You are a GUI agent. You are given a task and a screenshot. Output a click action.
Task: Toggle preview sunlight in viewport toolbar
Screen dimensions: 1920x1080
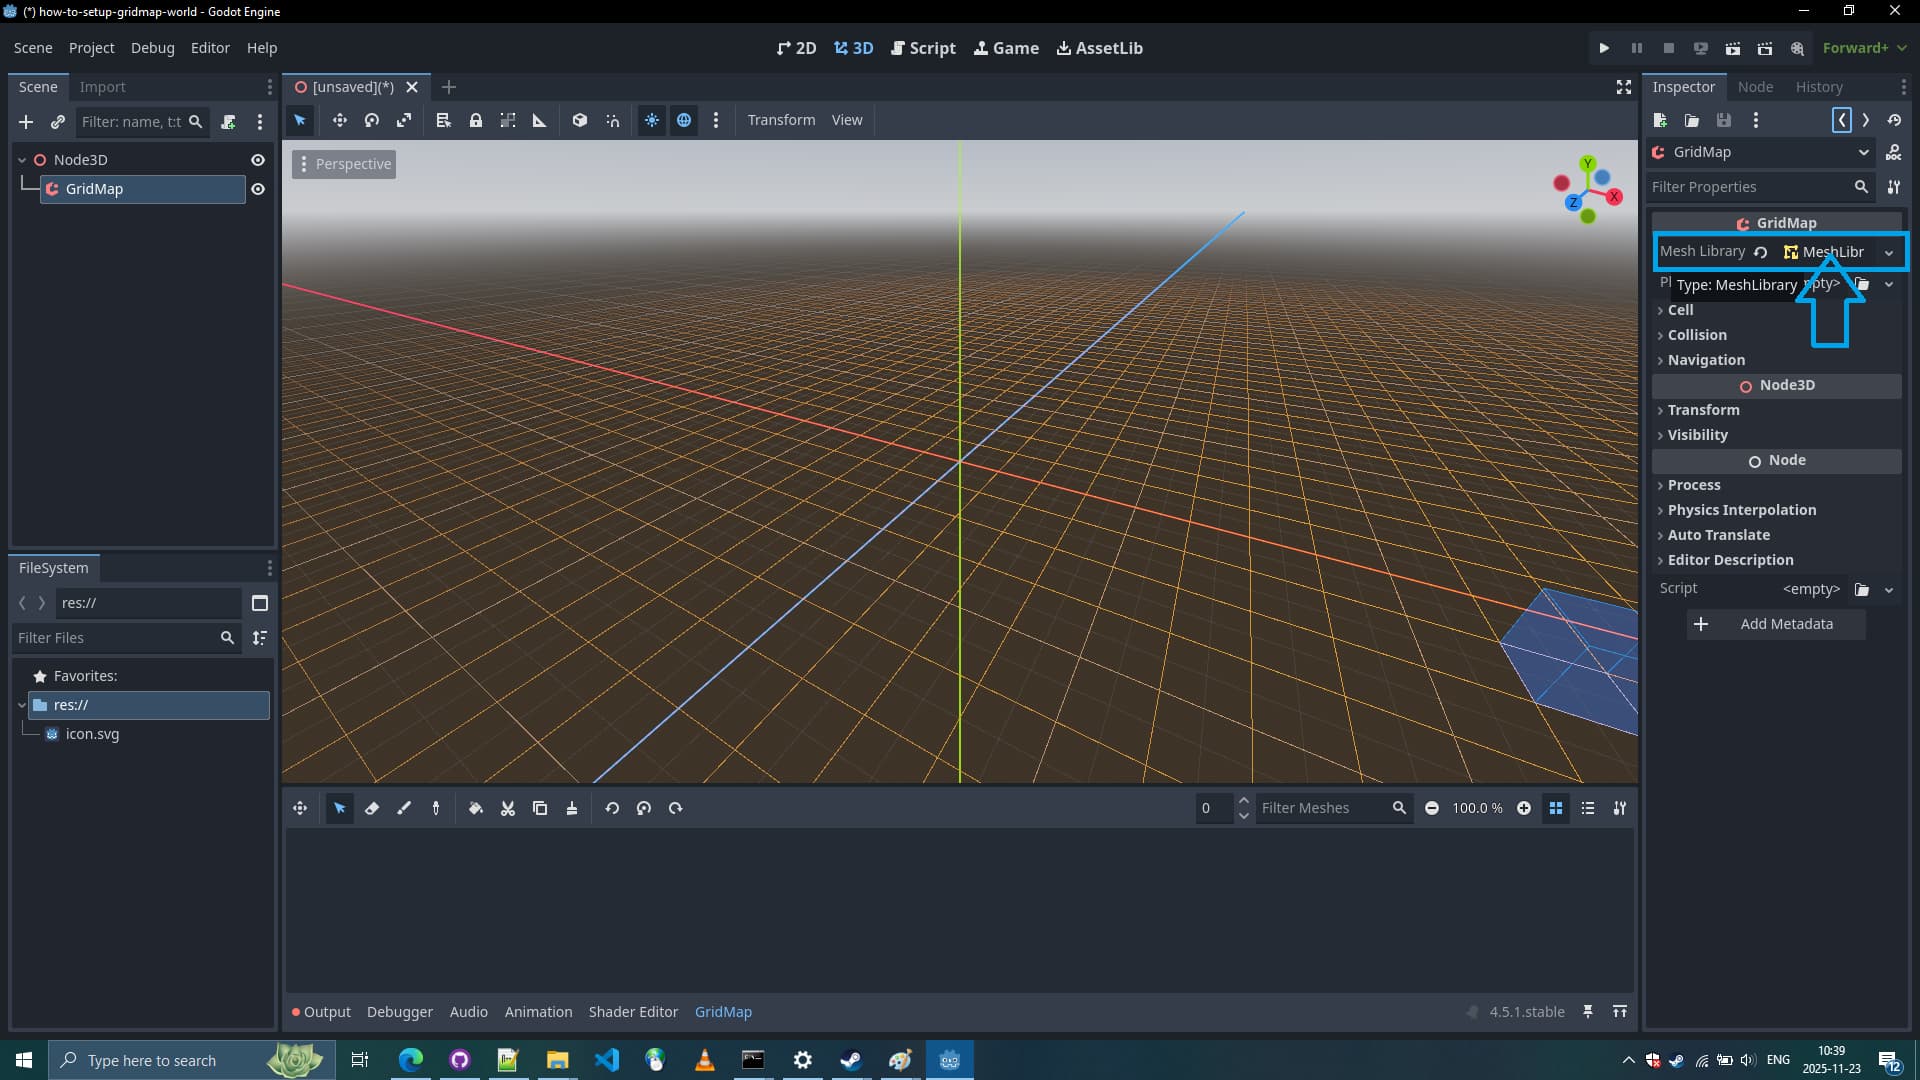tap(652, 120)
